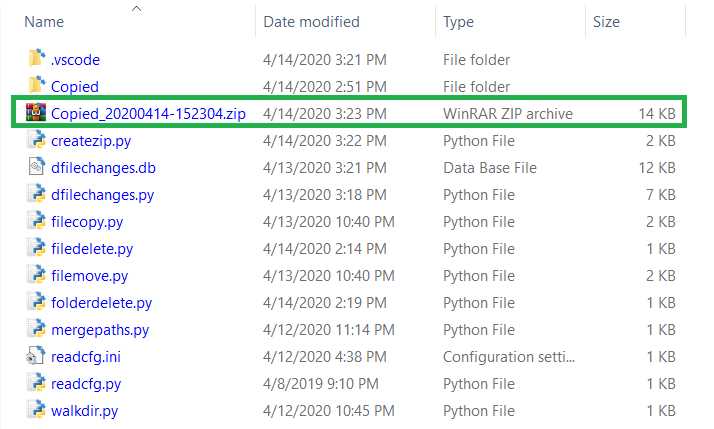Image resolution: width=714 pixels, height=429 pixels.
Task: Click the Python icon beside folderdelete.py
Action: pos(36,301)
